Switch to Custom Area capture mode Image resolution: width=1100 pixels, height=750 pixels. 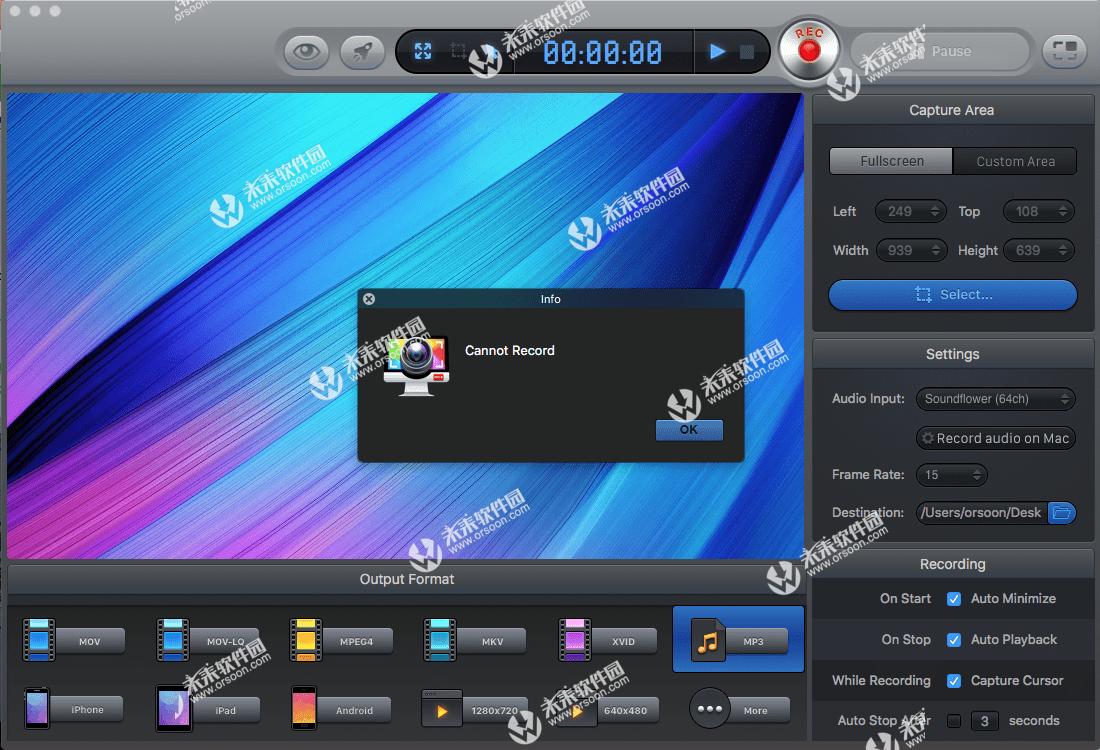point(1015,160)
